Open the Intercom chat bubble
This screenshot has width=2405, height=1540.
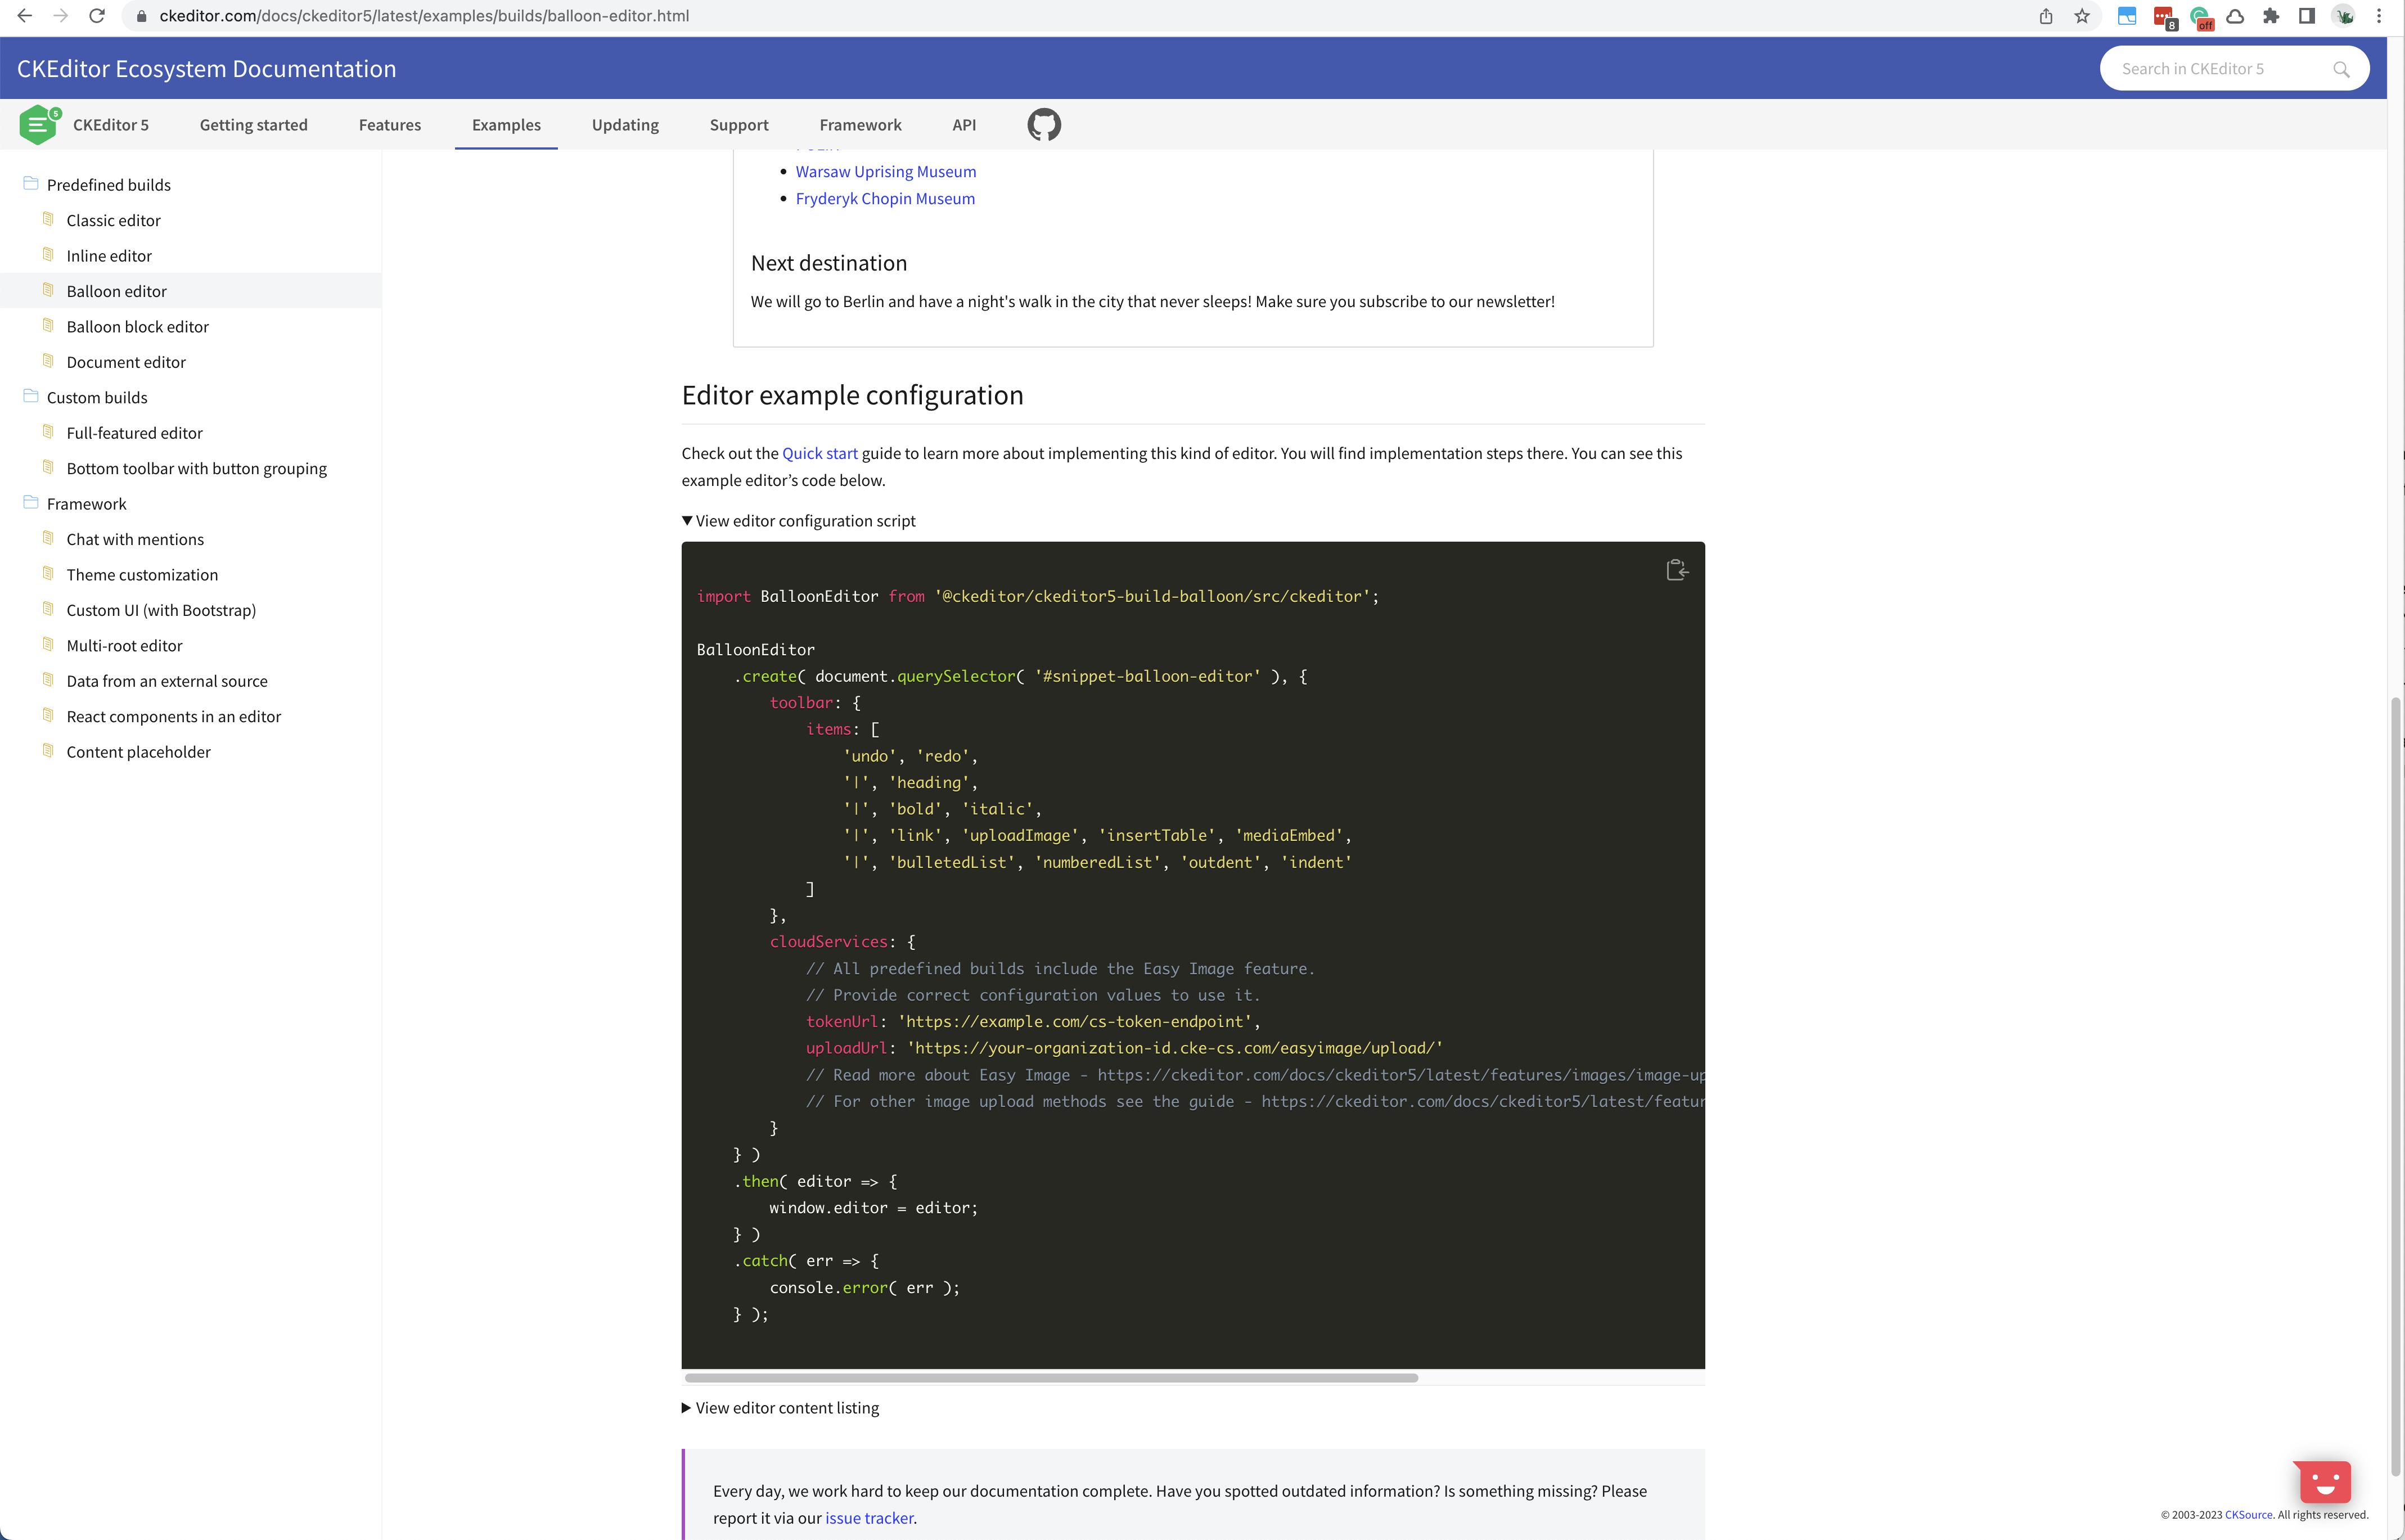[2323, 1482]
